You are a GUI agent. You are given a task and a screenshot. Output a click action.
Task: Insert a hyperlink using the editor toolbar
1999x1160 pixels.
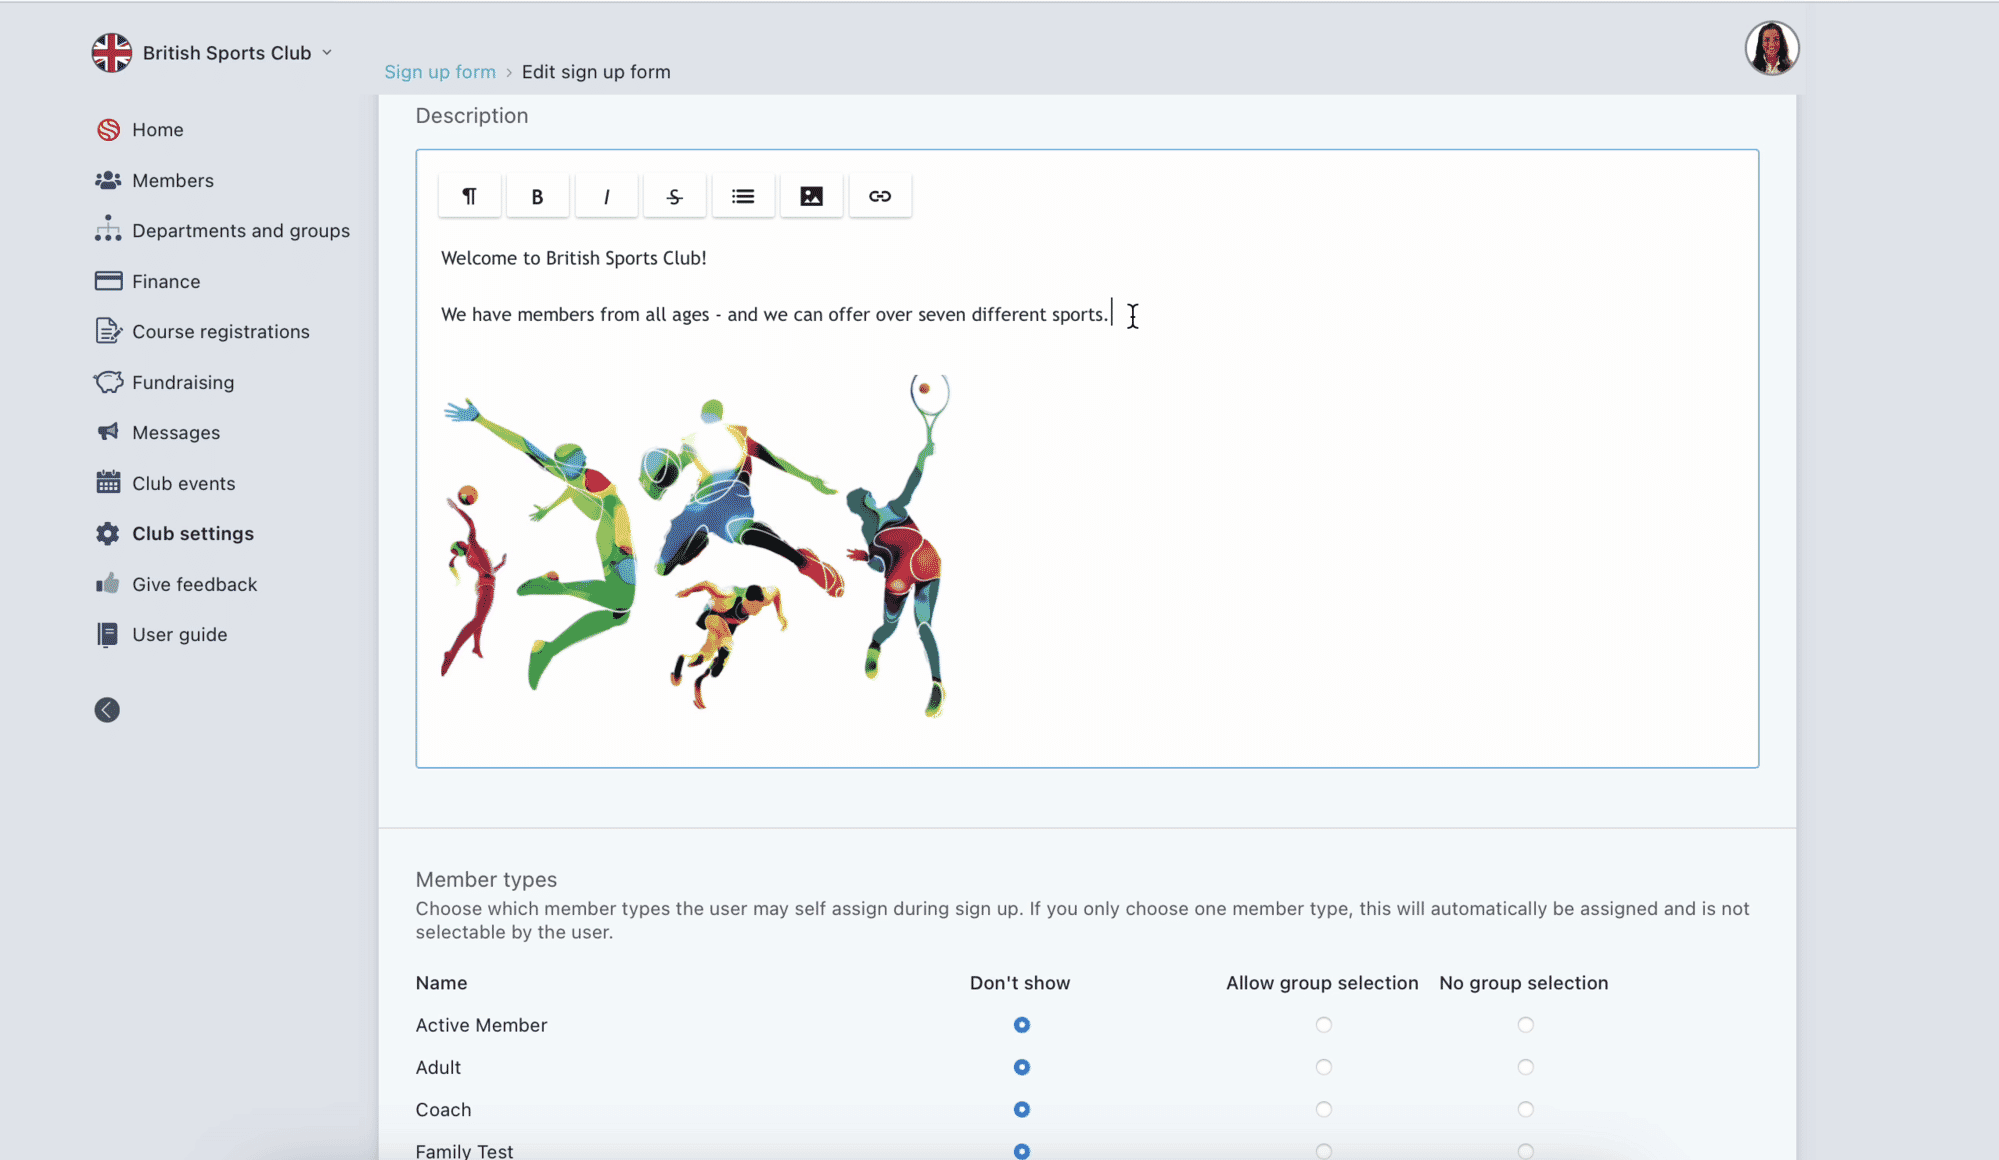click(880, 195)
